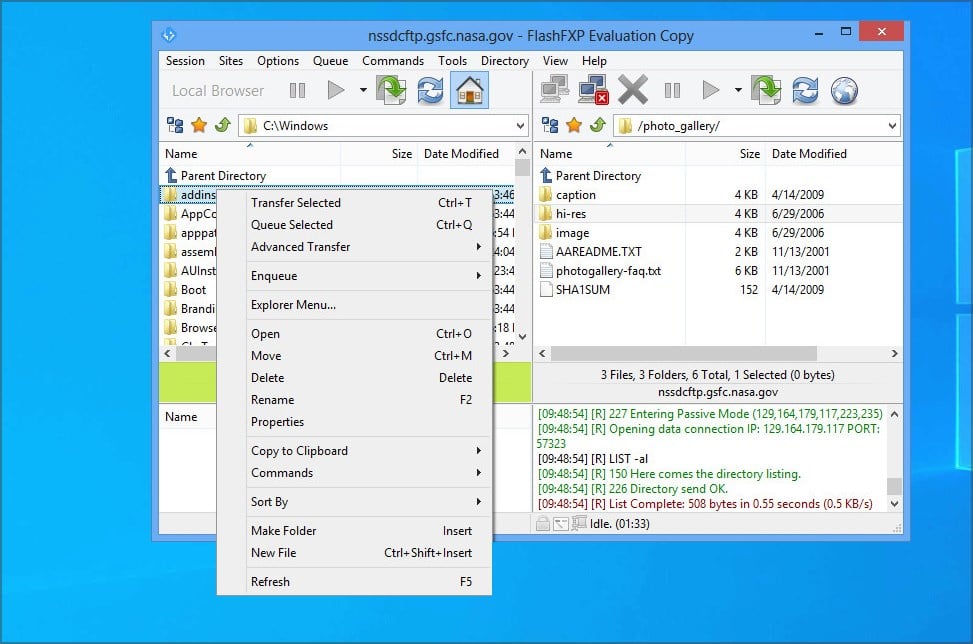Expand the Enqueue submenu
The width and height of the screenshot is (973, 644).
pos(354,276)
